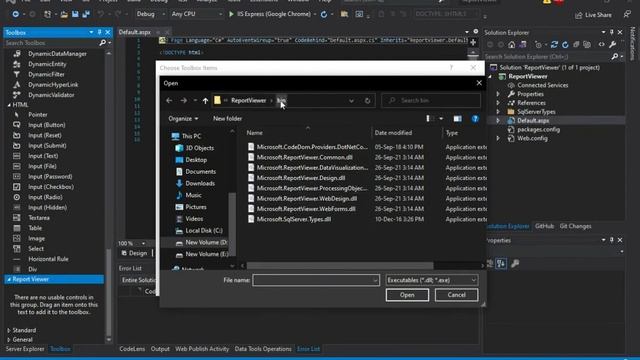Go back in the Open dialog
Screen dimensions: 640x360
[169, 100]
